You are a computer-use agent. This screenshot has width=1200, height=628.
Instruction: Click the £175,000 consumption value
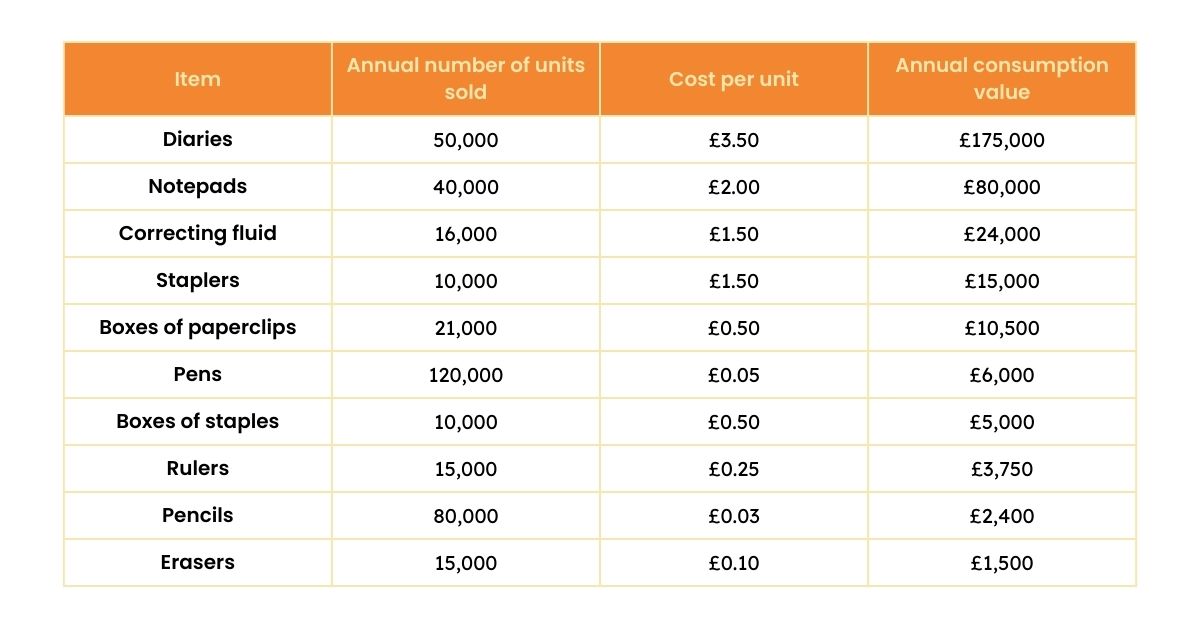[x=1001, y=140]
